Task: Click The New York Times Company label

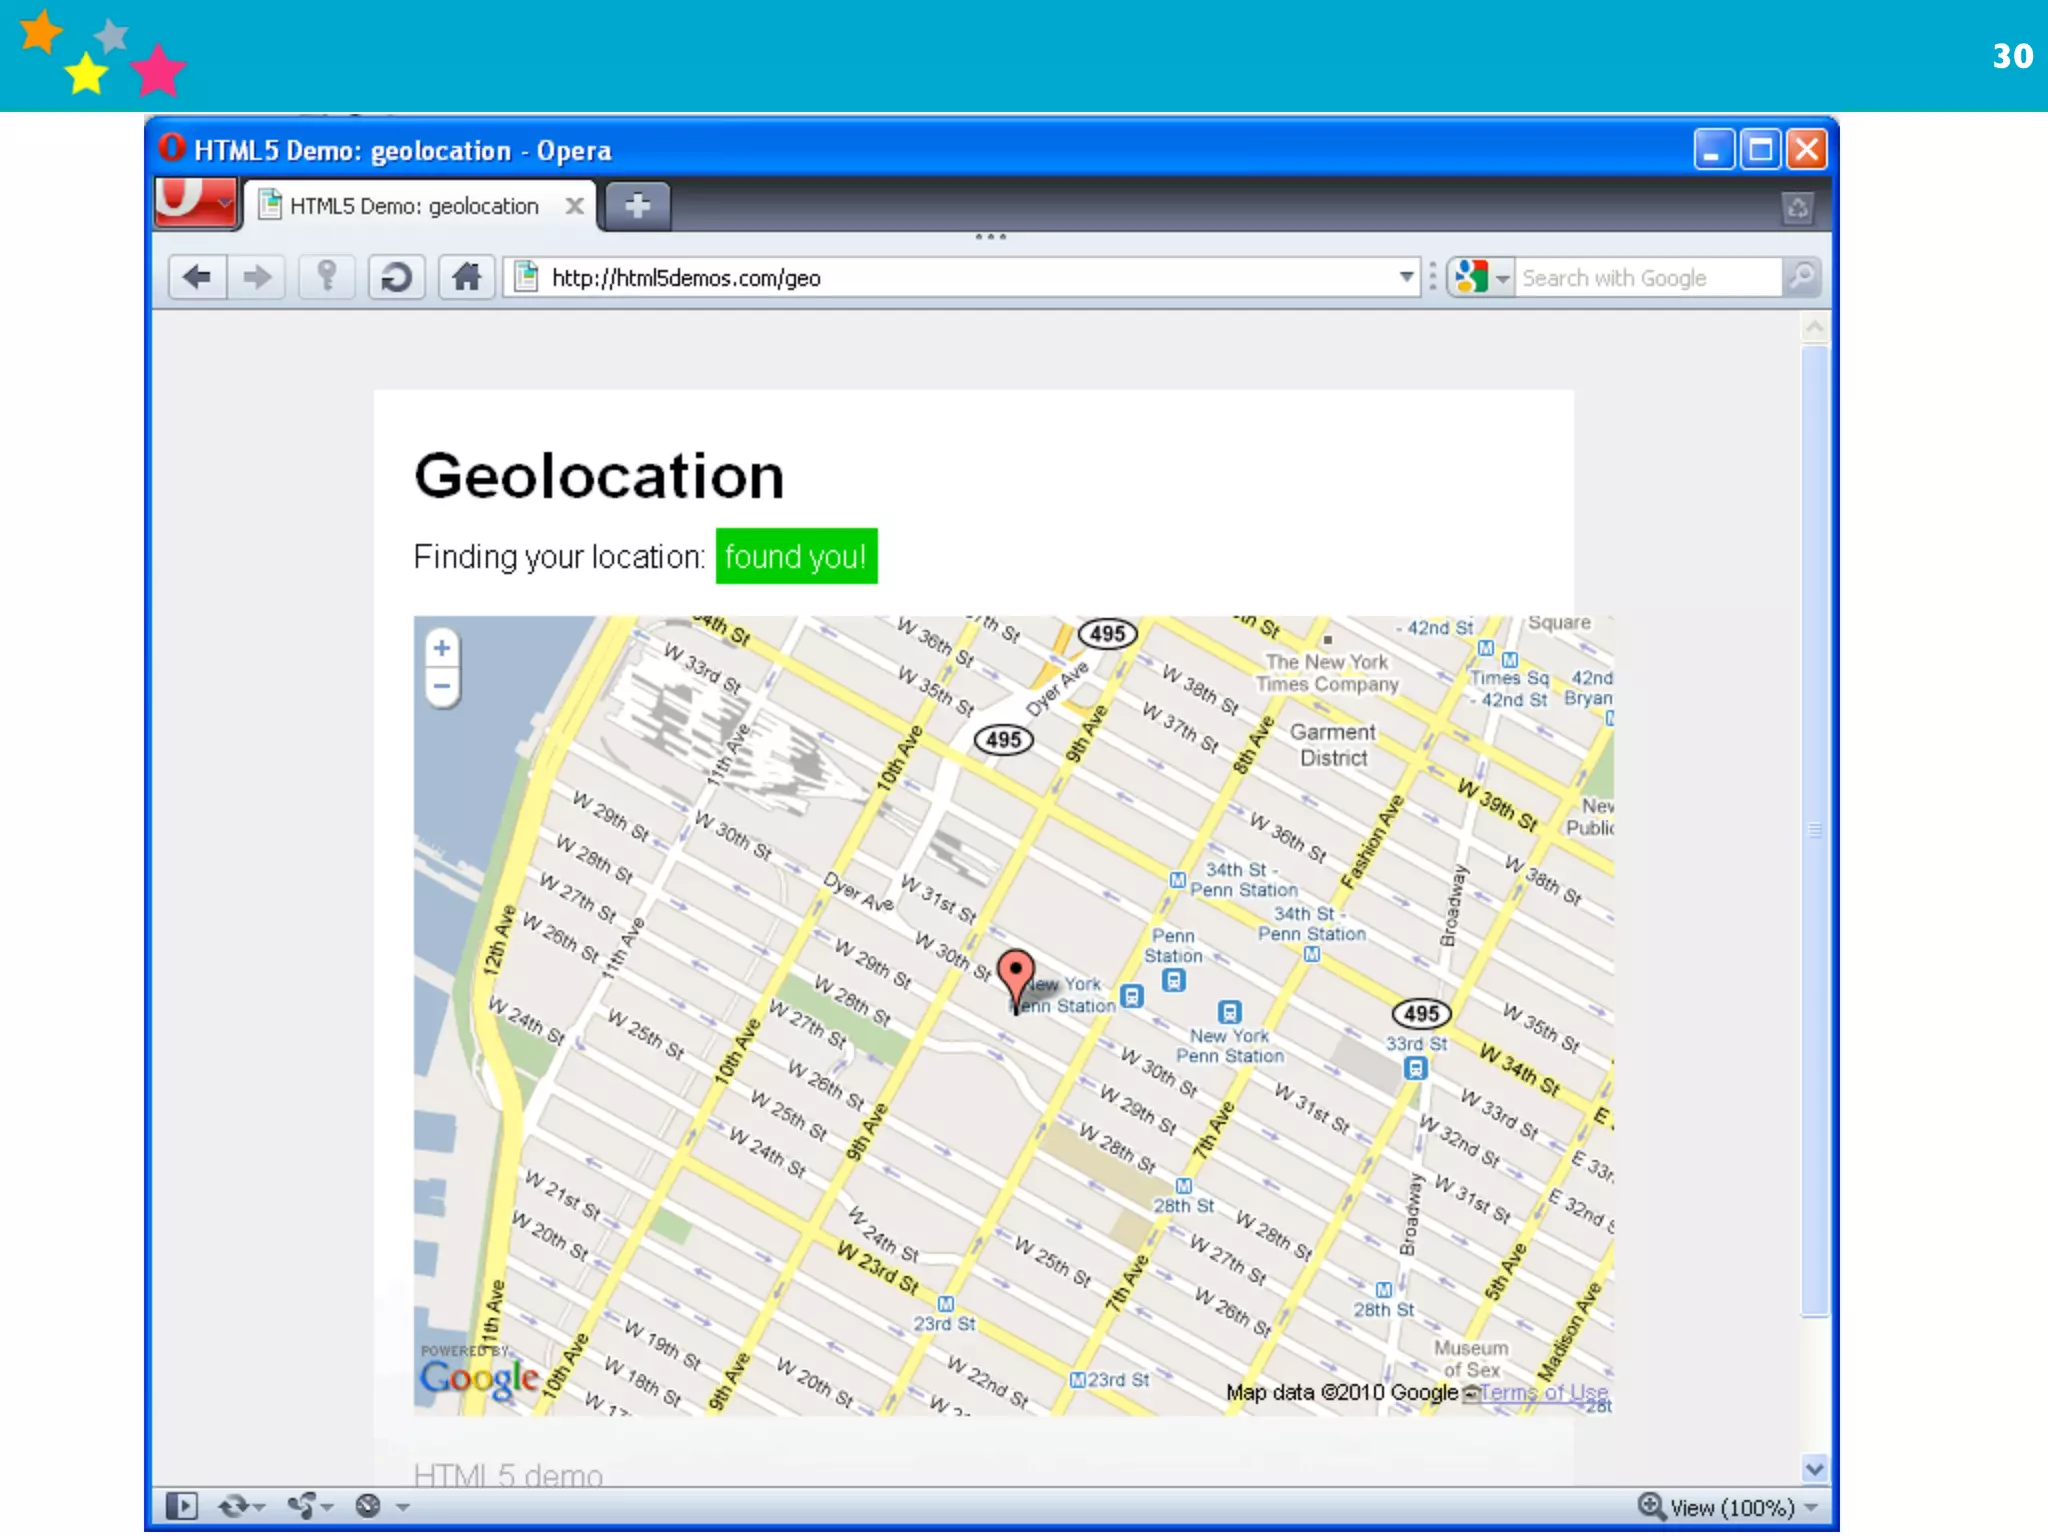Action: [x=1327, y=673]
